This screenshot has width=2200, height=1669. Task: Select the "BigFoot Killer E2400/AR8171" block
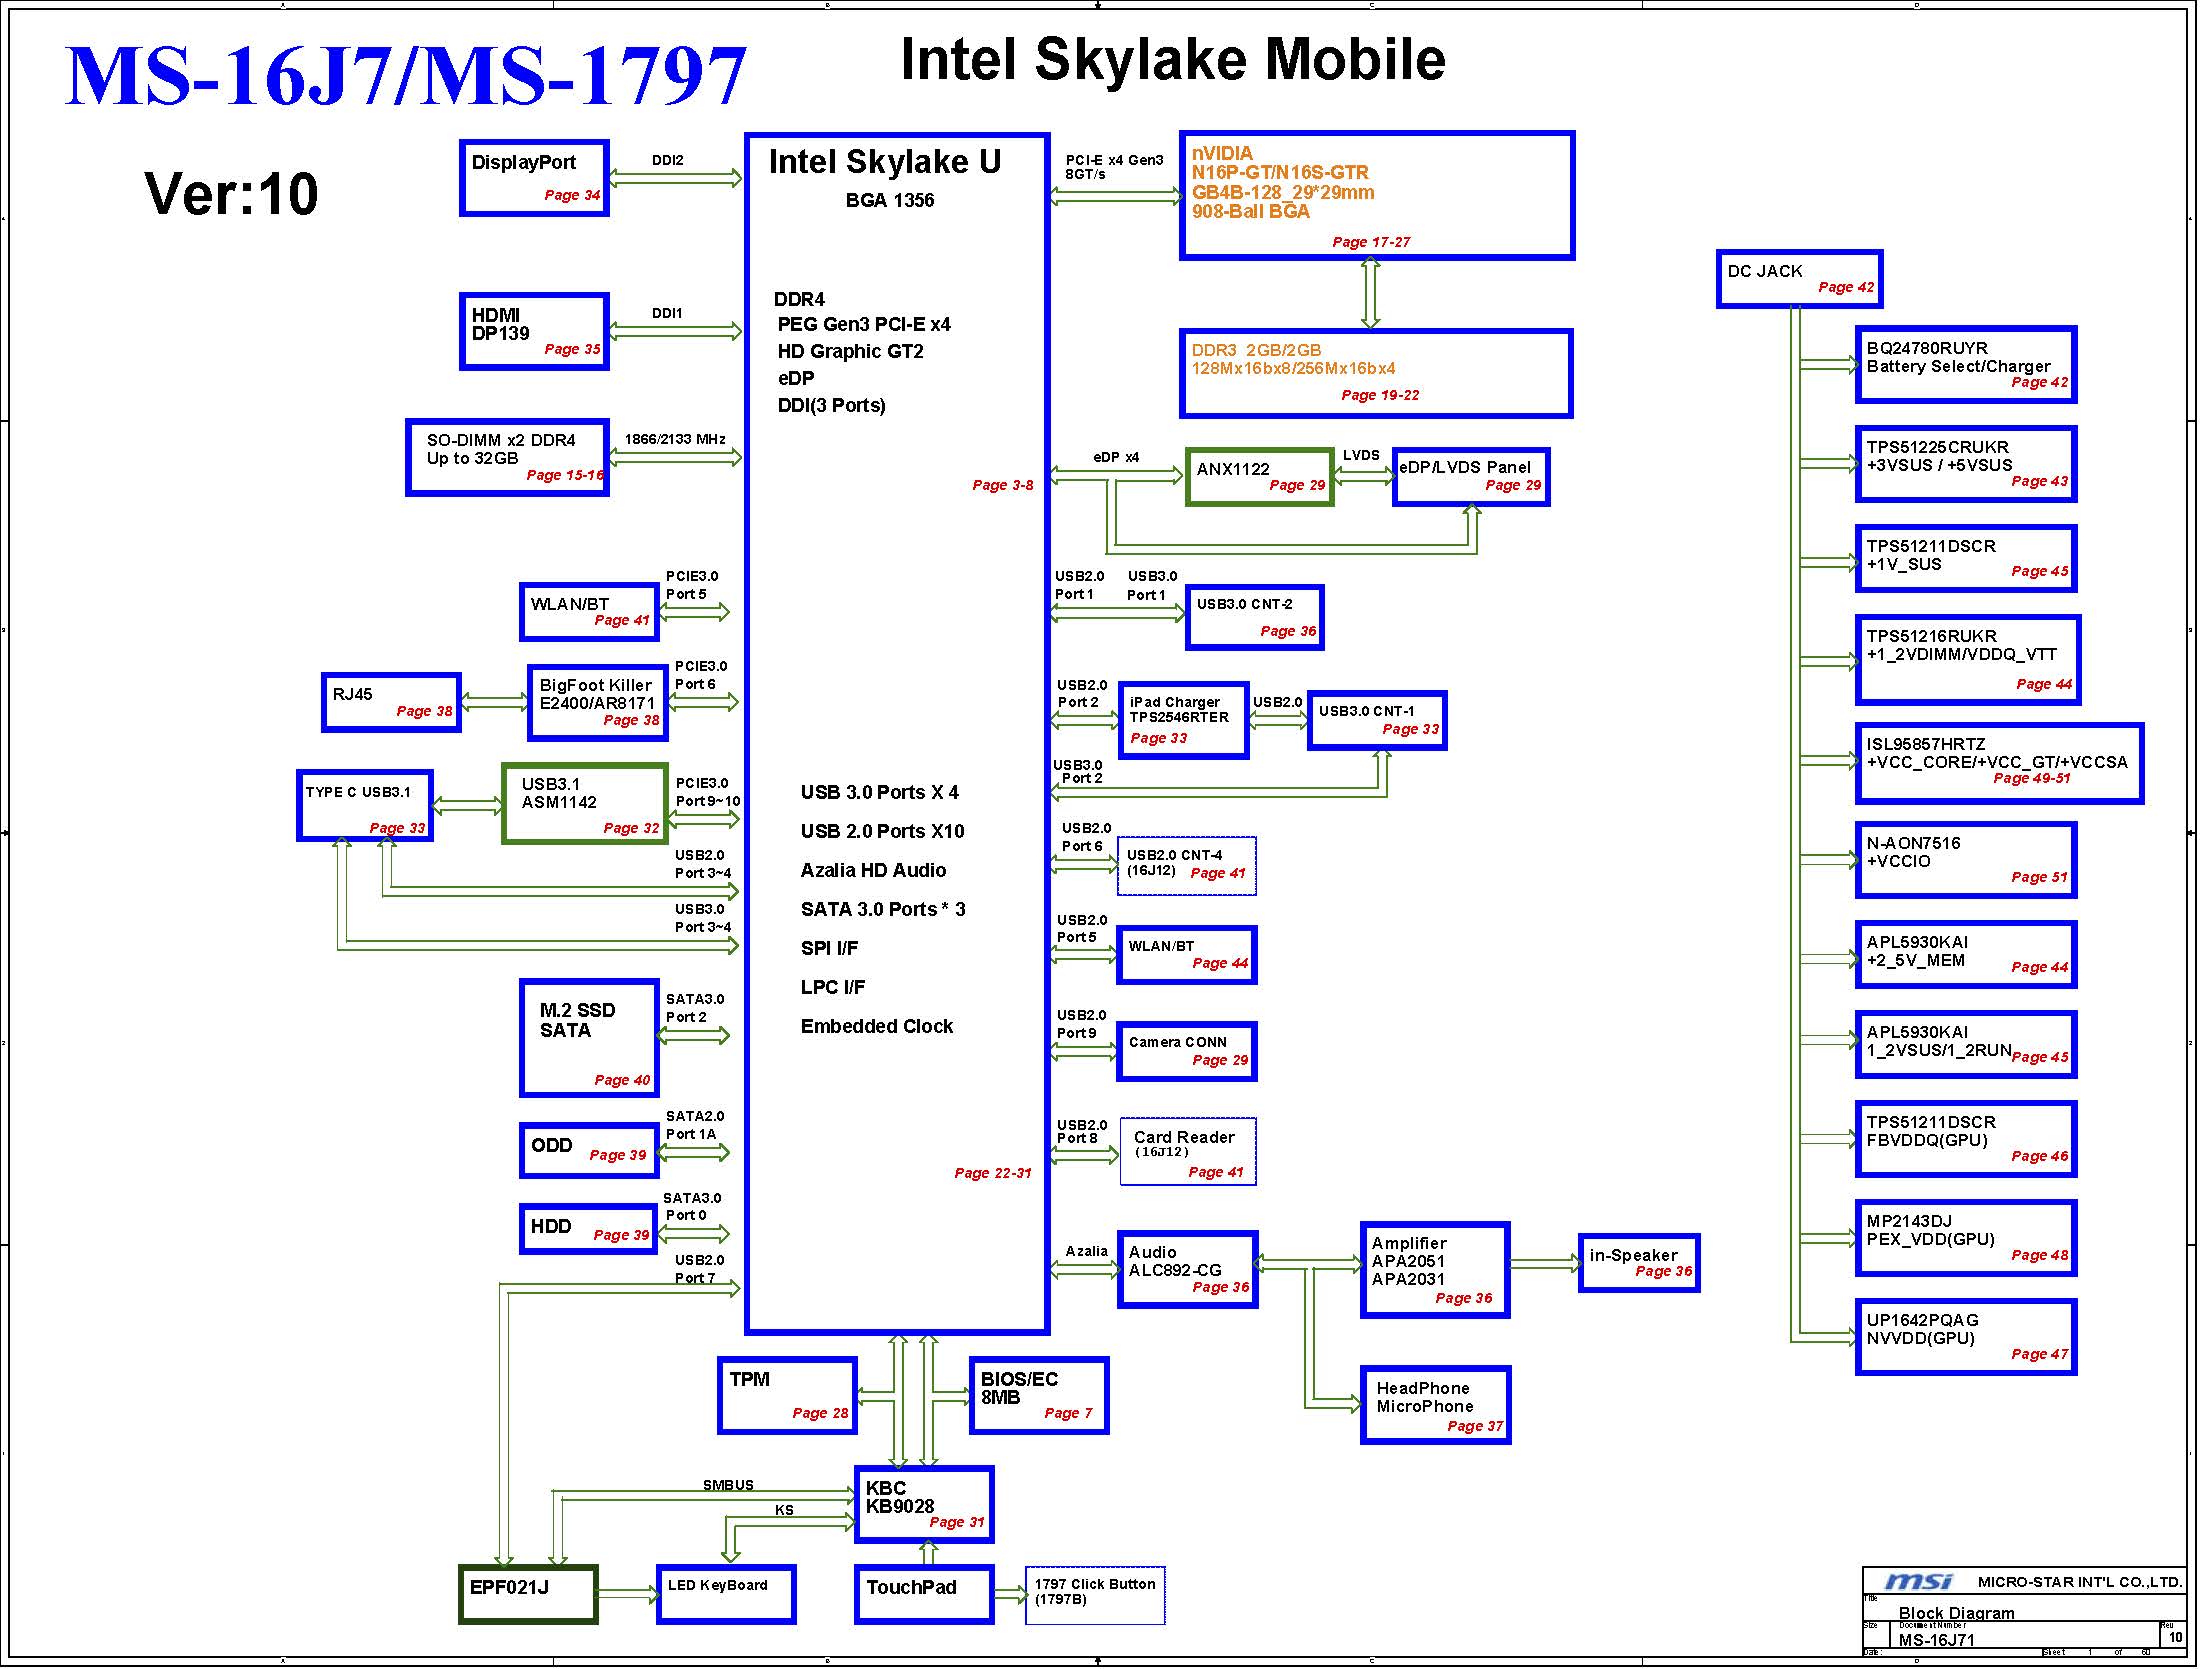tap(598, 703)
